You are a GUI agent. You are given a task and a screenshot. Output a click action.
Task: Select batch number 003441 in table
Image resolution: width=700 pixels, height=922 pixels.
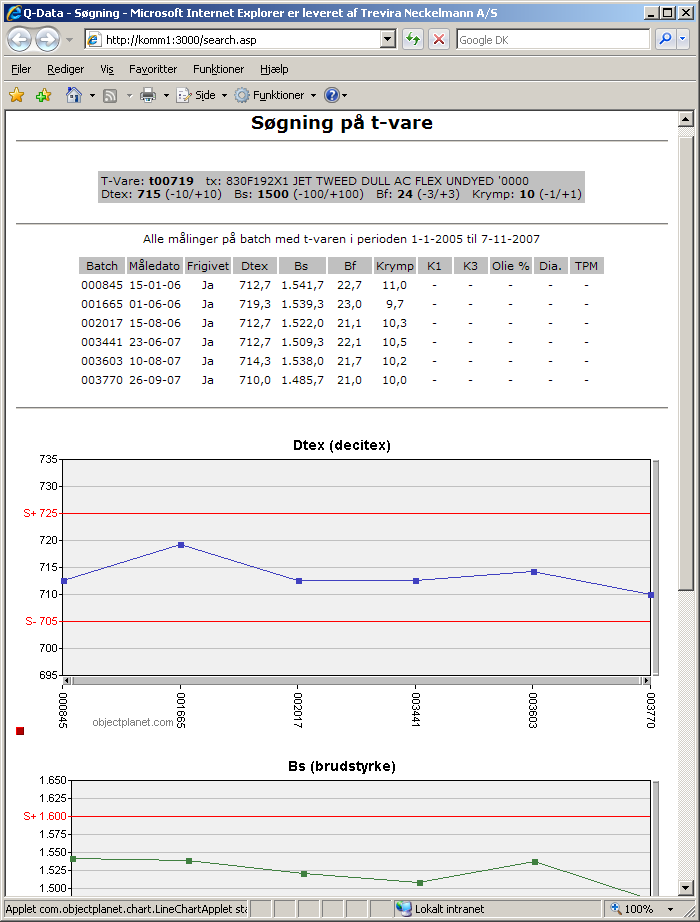[x=102, y=342]
